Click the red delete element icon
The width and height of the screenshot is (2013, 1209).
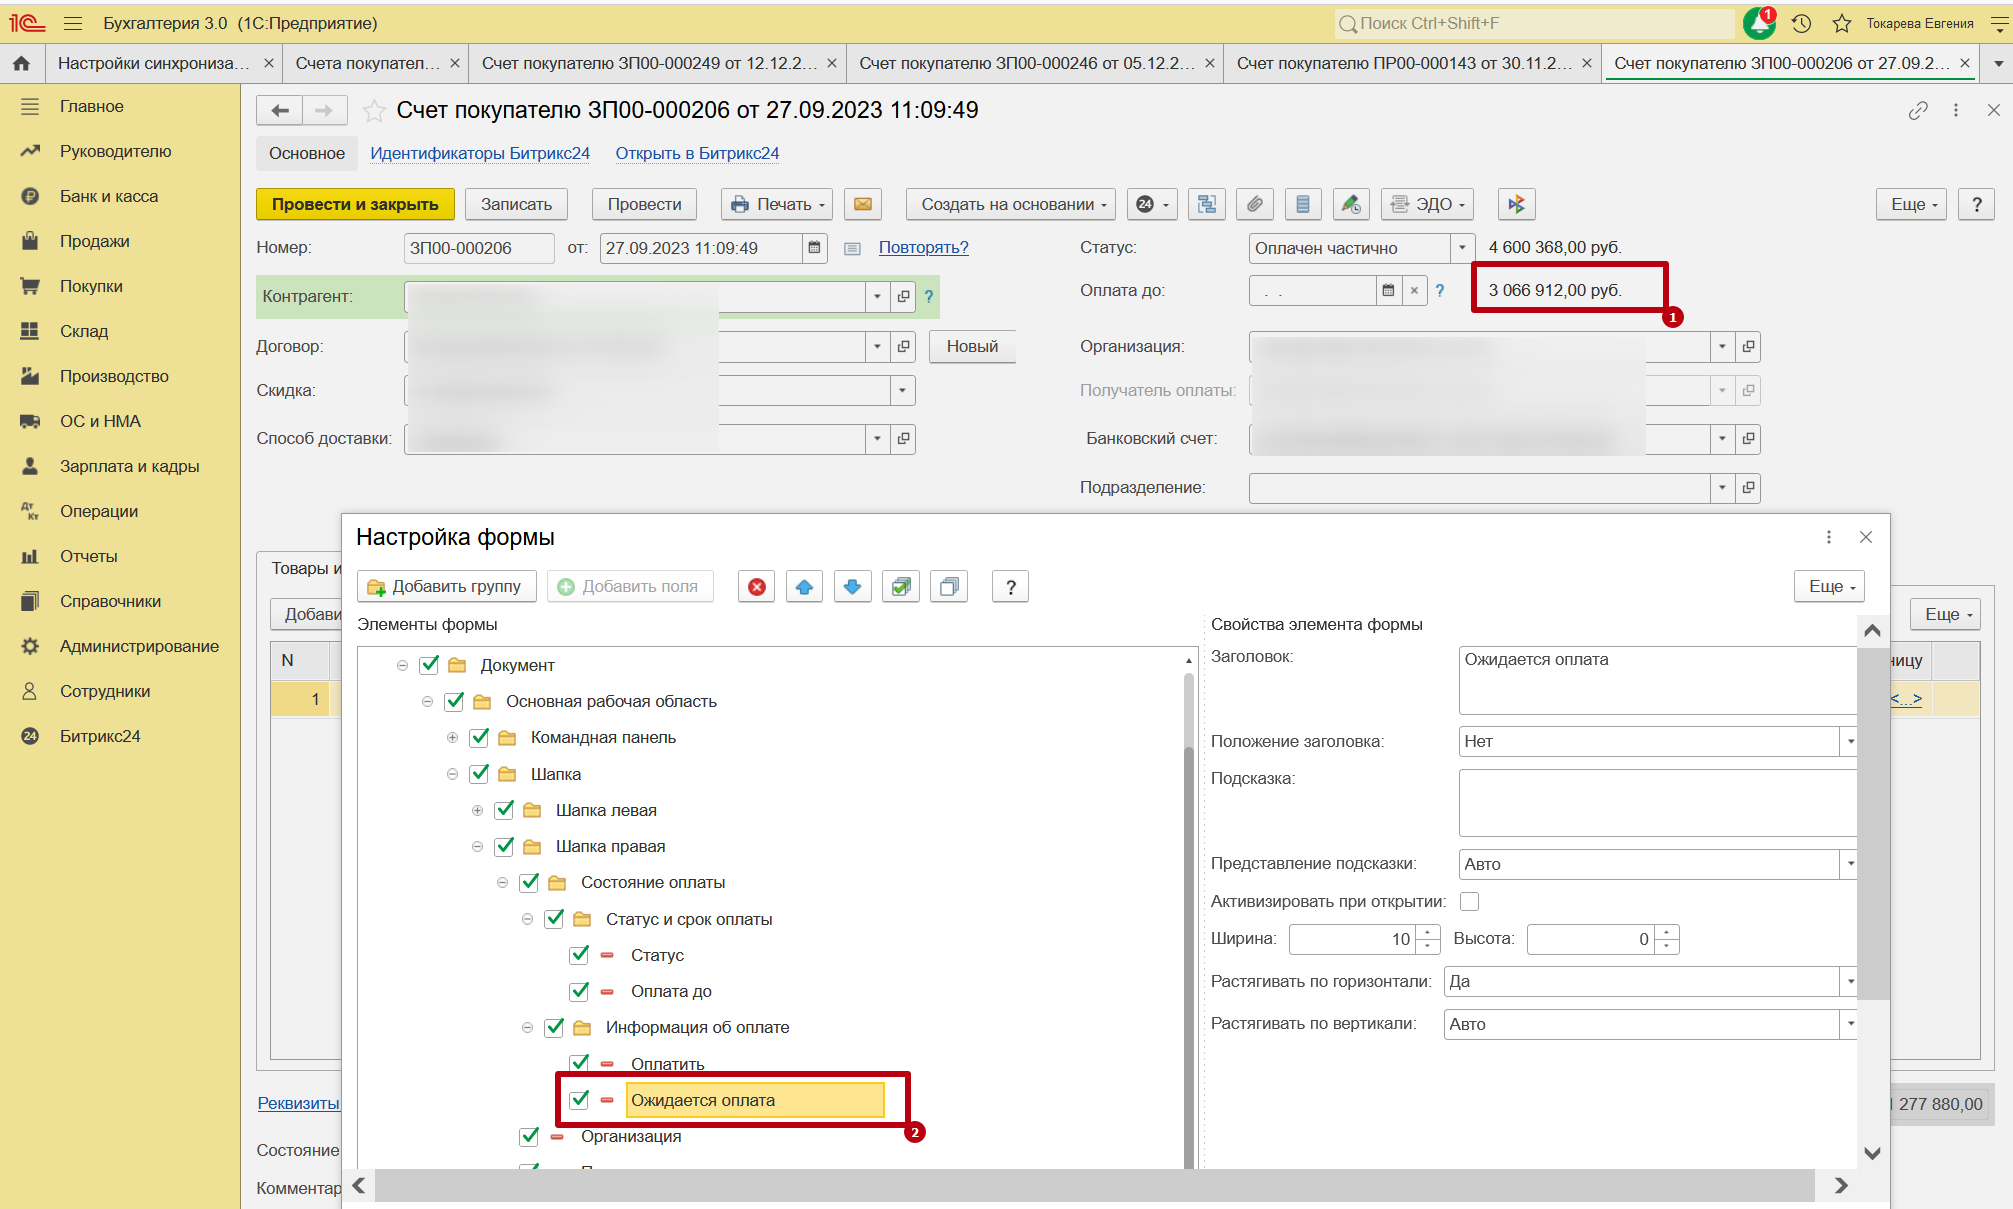tap(757, 587)
